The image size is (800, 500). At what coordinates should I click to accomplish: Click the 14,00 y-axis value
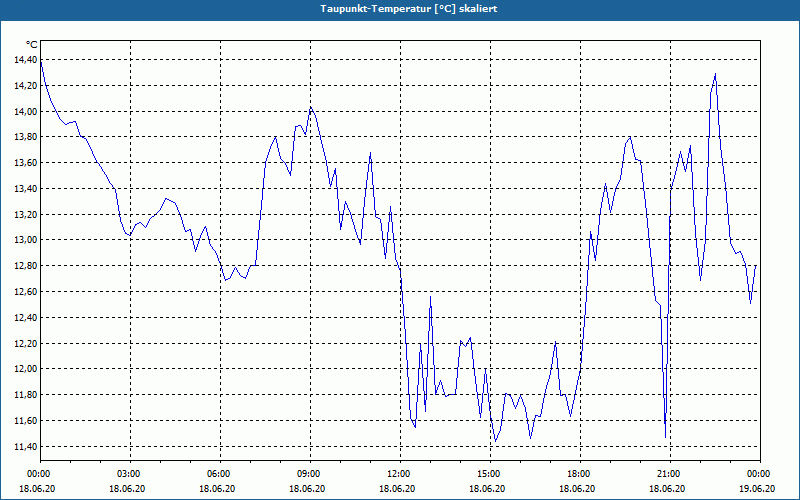pyautogui.click(x=26, y=112)
